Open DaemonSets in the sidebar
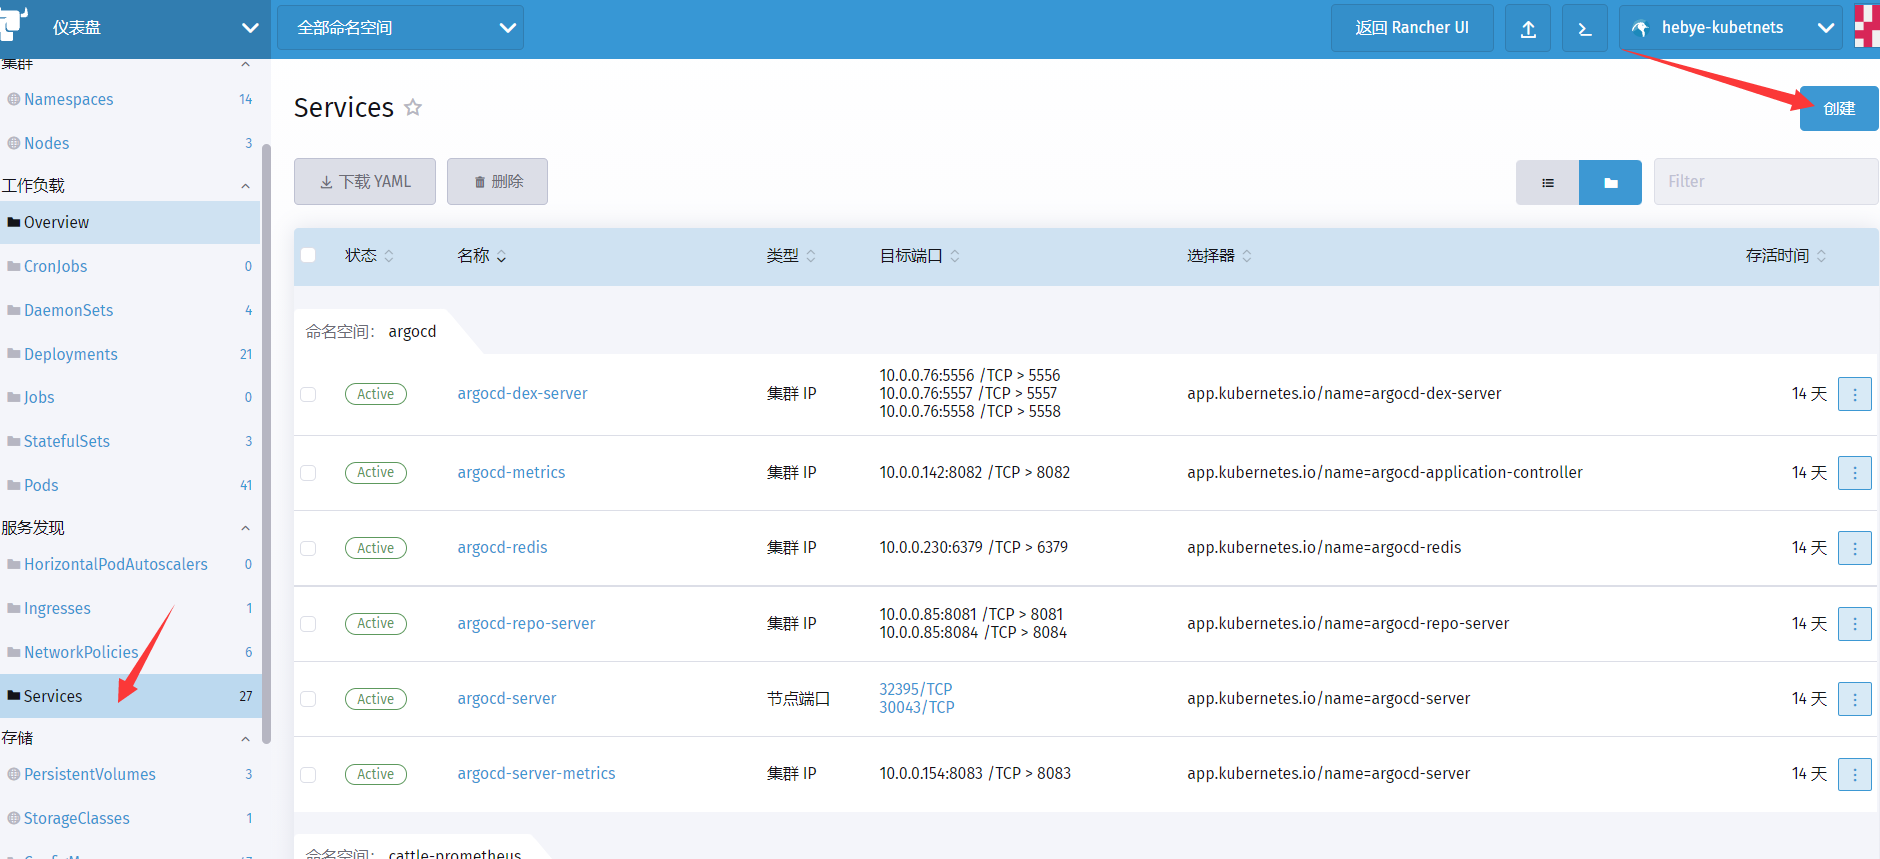 68,310
